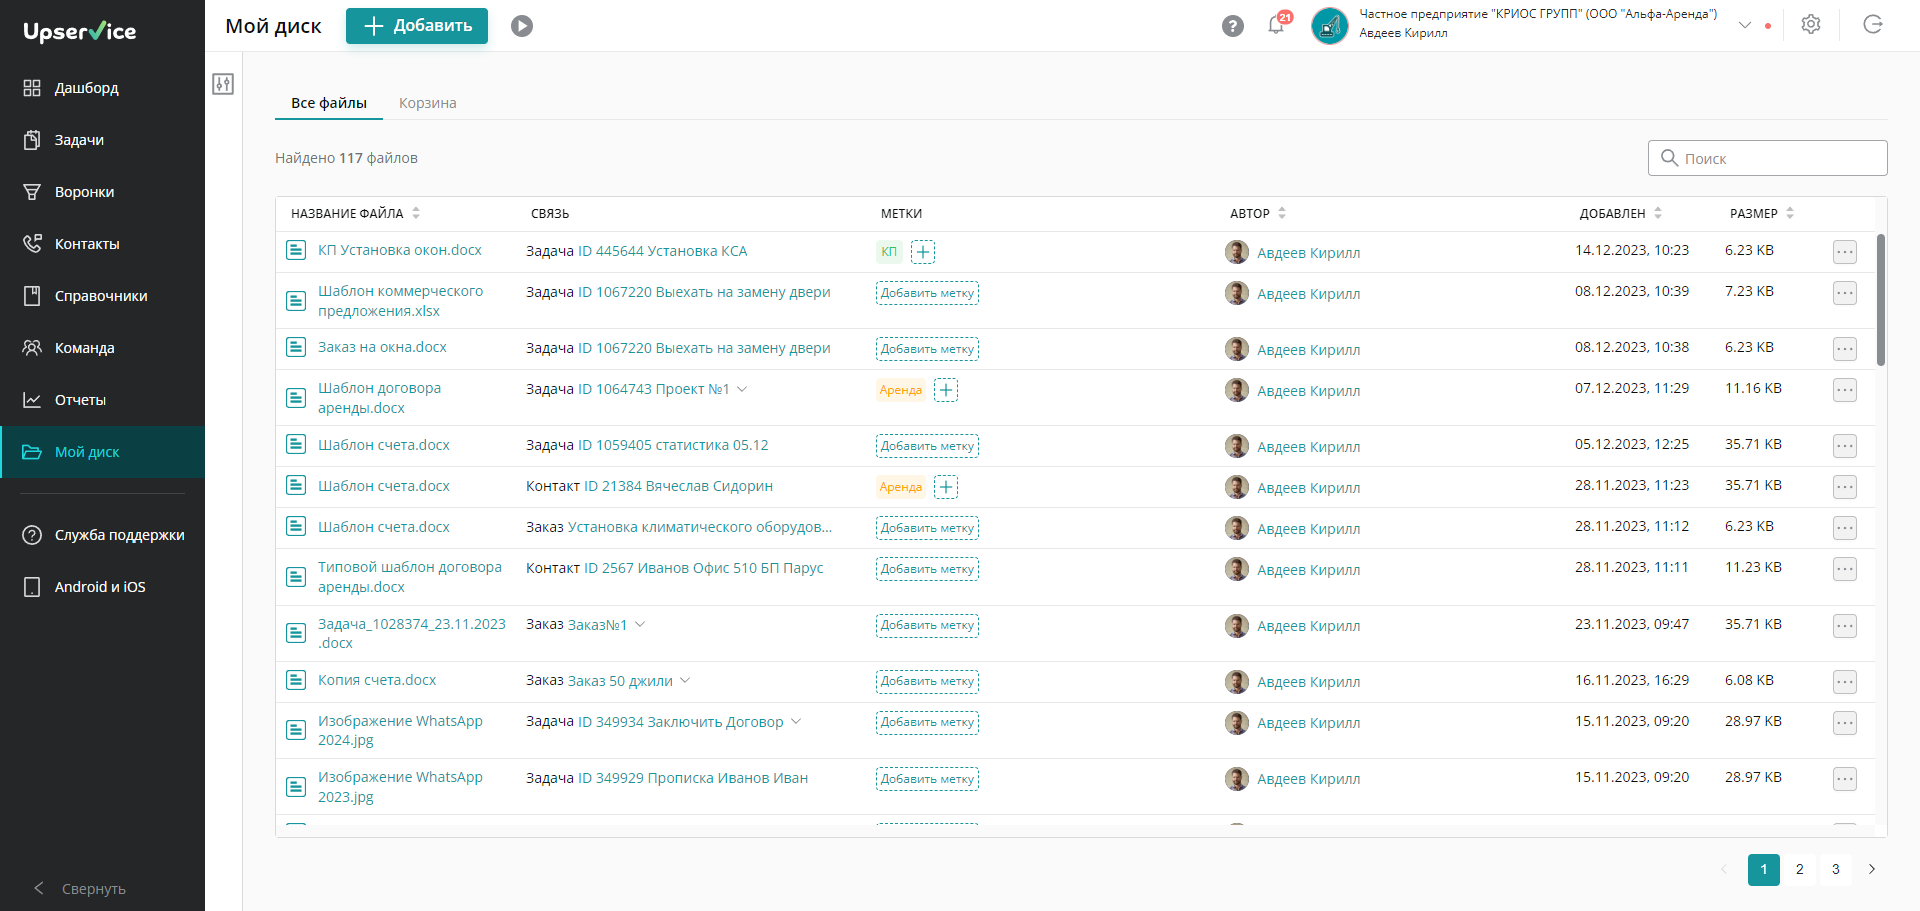The width and height of the screenshot is (1920, 911).
Task: Click the logout icon in header
Action: click(x=1873, y=25)
